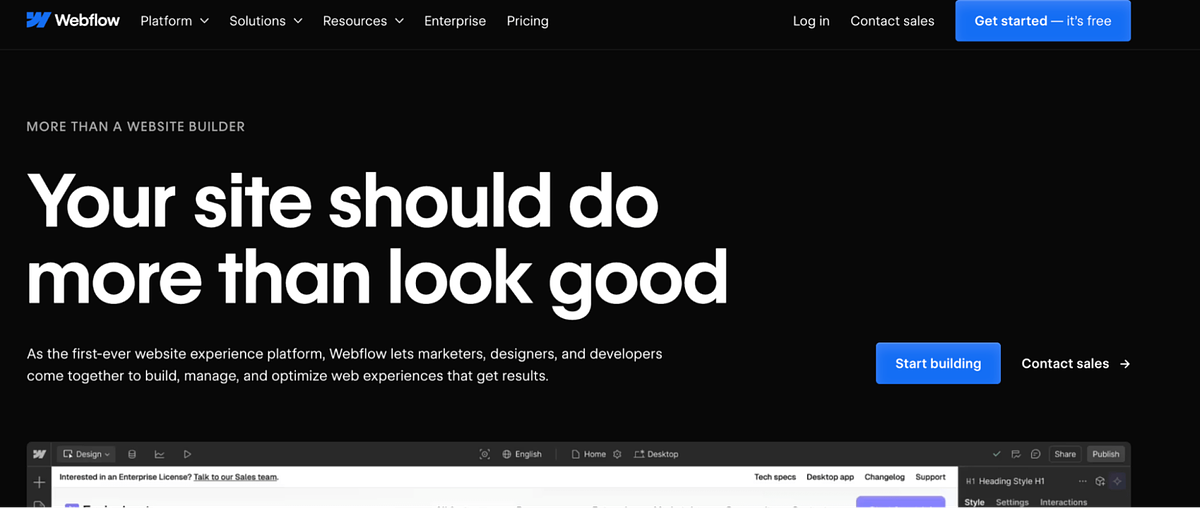The width and height of the screenshot is (1200, 508).
Task: Open the comments bubble icon near Share
Action: coord(1035,454)
